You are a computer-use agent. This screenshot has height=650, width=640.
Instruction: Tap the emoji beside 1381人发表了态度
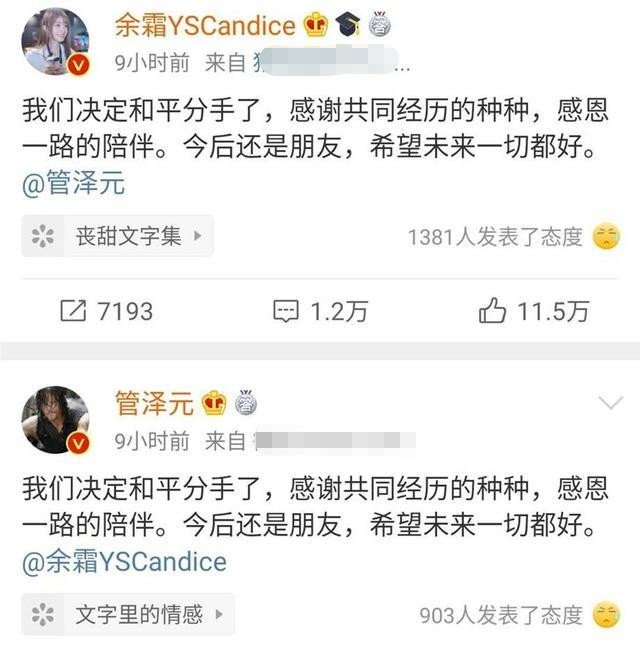click(x=606, y=237)
